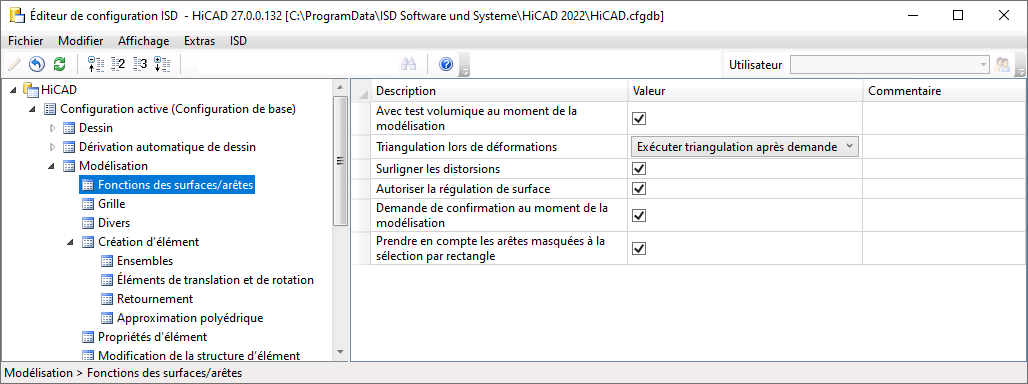1028x384 pixels.
Task: Click the binoculars search icon
Action: [x=409, y=64]
